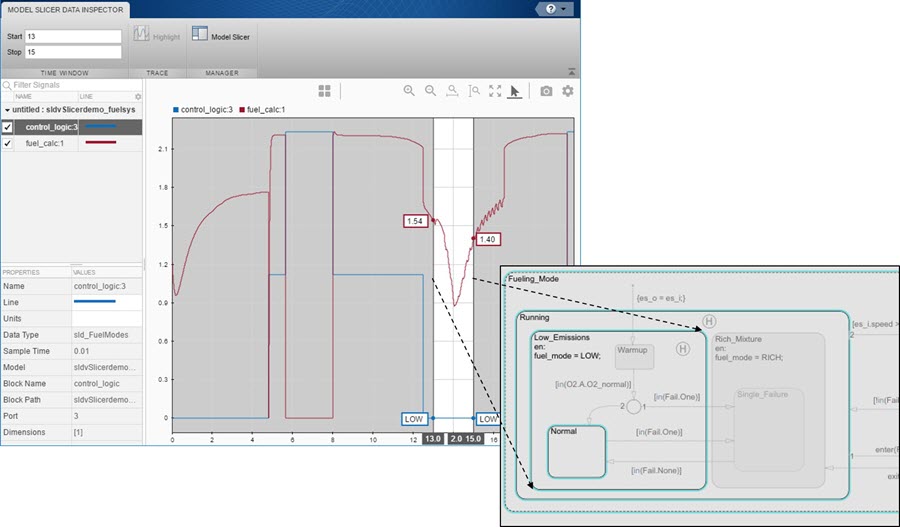The width and height of the screenshot is (900, 527).
Task: Take a plot snapshot with camera icon
Action: pyautogui.click(x=546, y=91)
